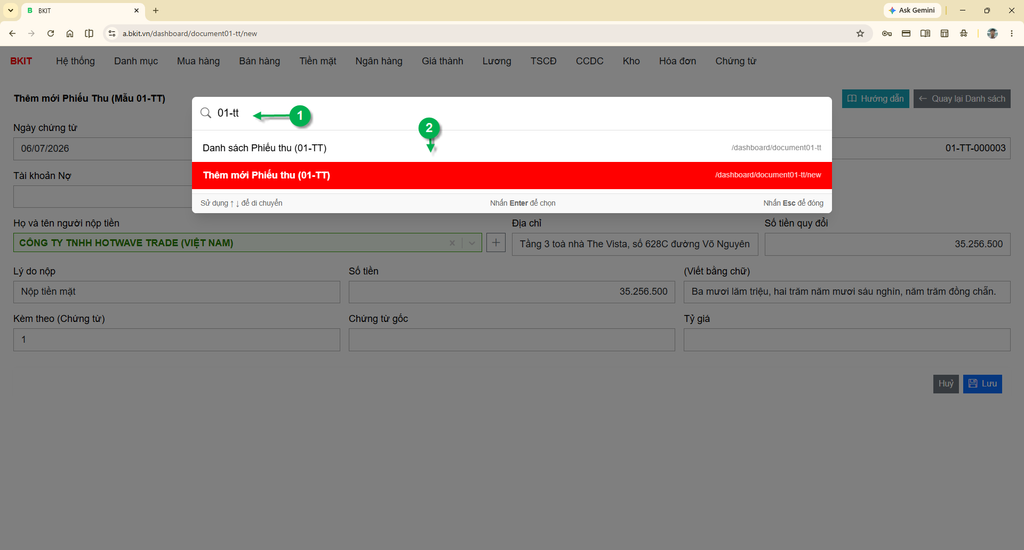Viewport: 1024px width, 550px height.
Task: Click the split-screen tab icon beside home
Action: pos(89,33)
